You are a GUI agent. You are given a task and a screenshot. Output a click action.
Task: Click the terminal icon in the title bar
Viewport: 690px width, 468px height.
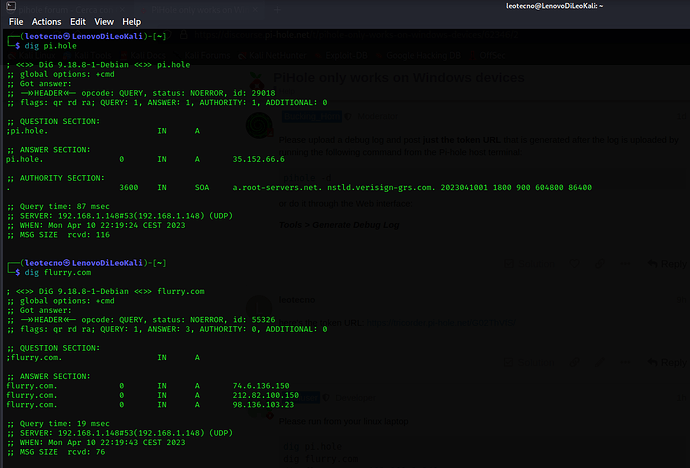11,6
